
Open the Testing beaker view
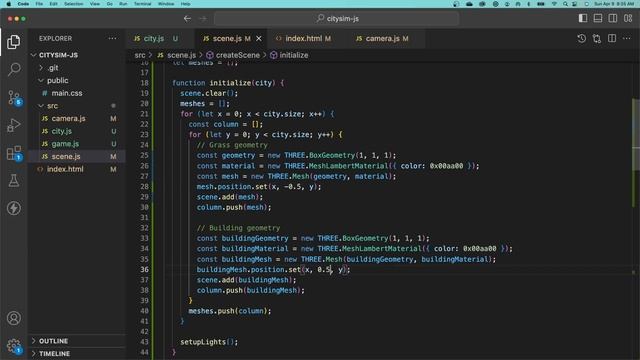(x=14, y=181)
